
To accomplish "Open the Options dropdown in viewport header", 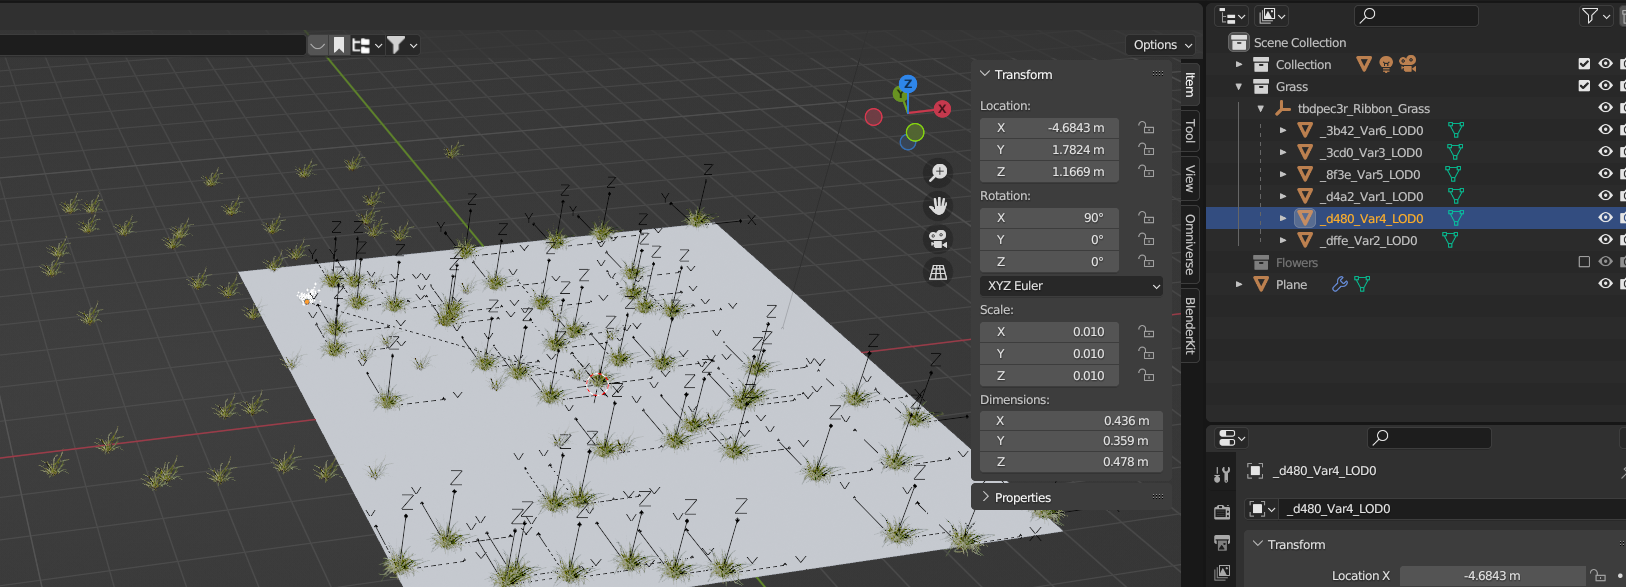I will click(x=1162, y=45).
